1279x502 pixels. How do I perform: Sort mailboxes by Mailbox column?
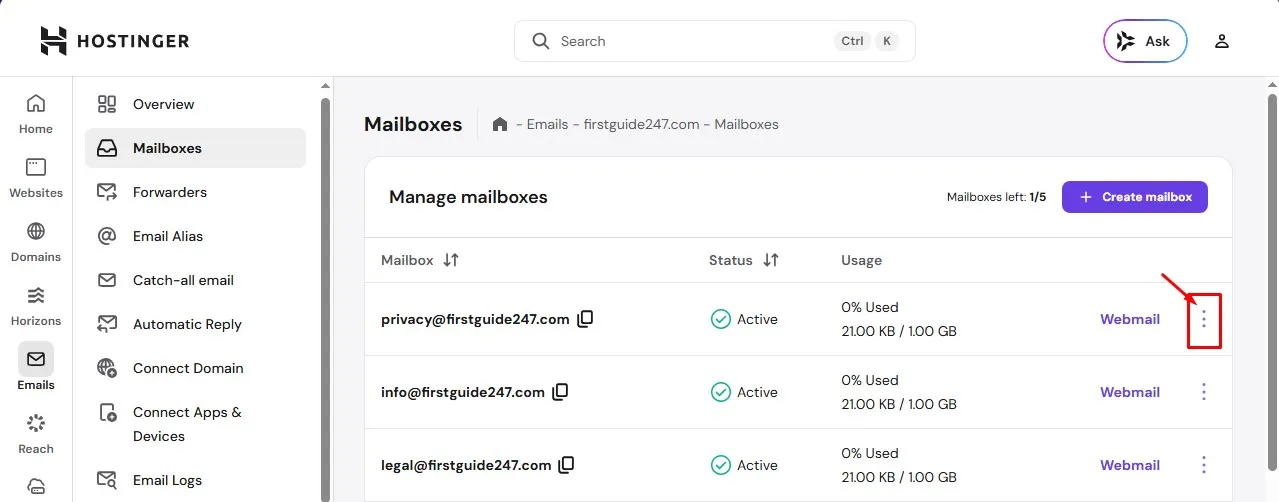451,260
